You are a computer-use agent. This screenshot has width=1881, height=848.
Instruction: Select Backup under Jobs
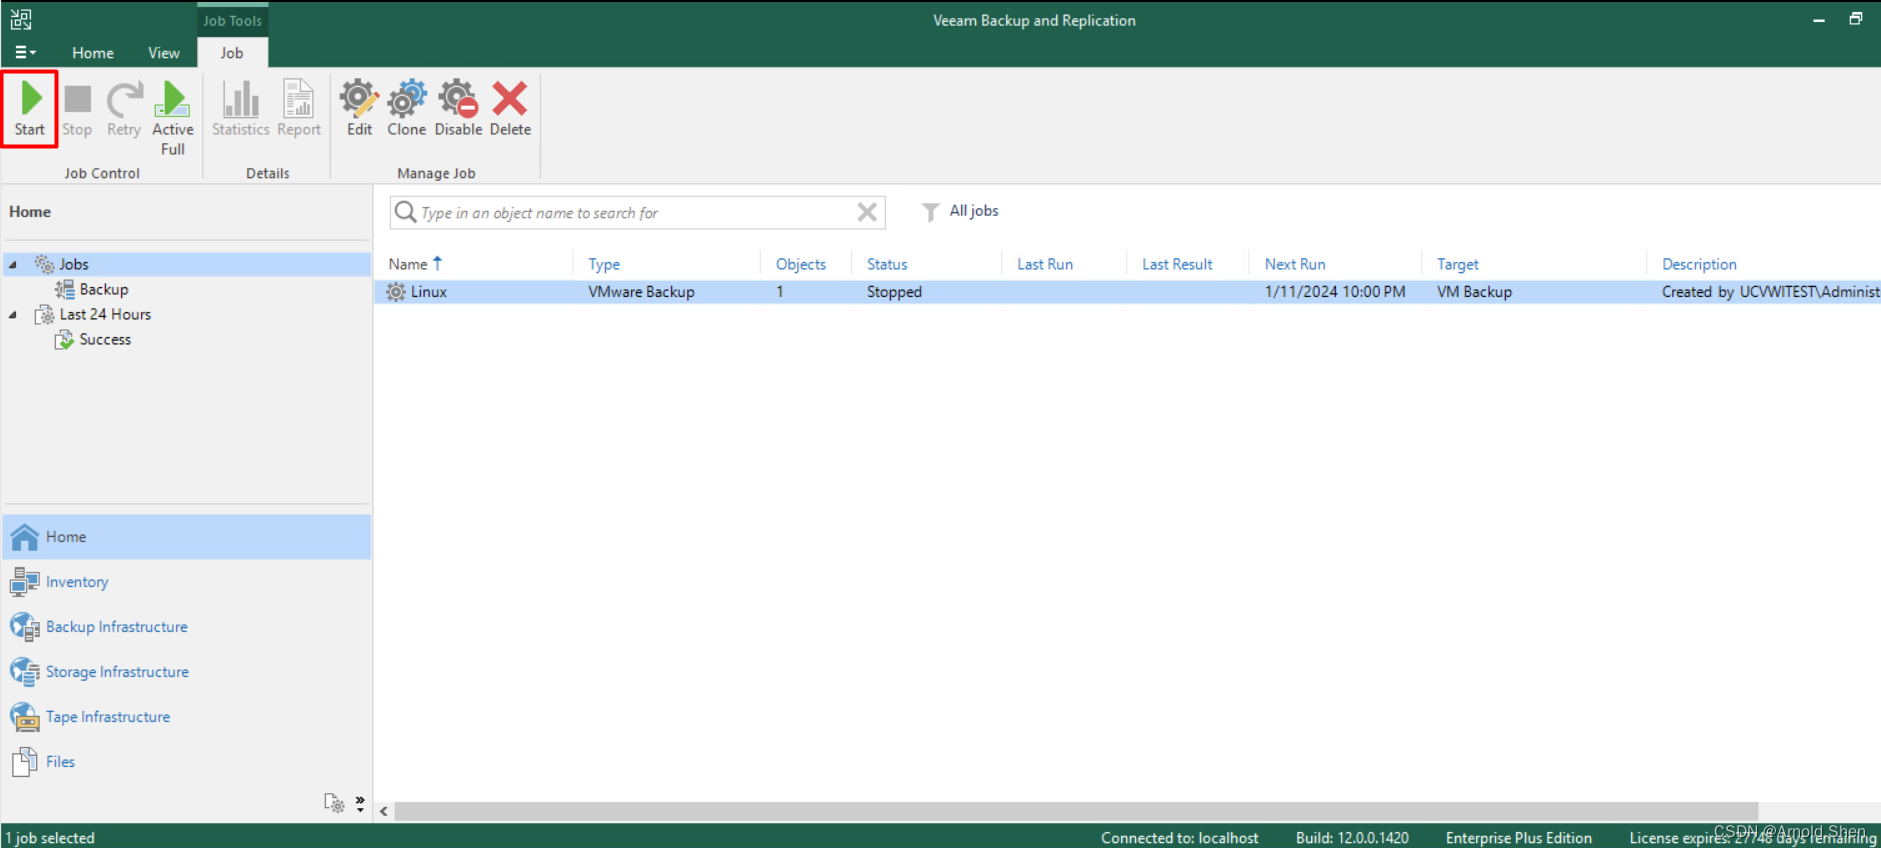[104, 289]
